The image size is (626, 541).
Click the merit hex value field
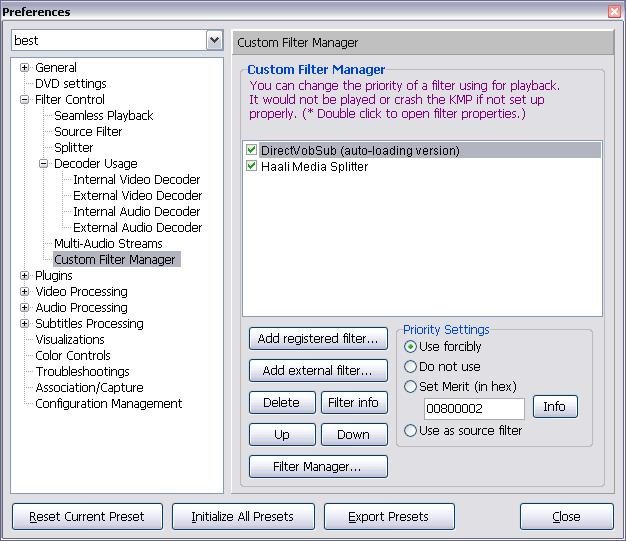474,409
